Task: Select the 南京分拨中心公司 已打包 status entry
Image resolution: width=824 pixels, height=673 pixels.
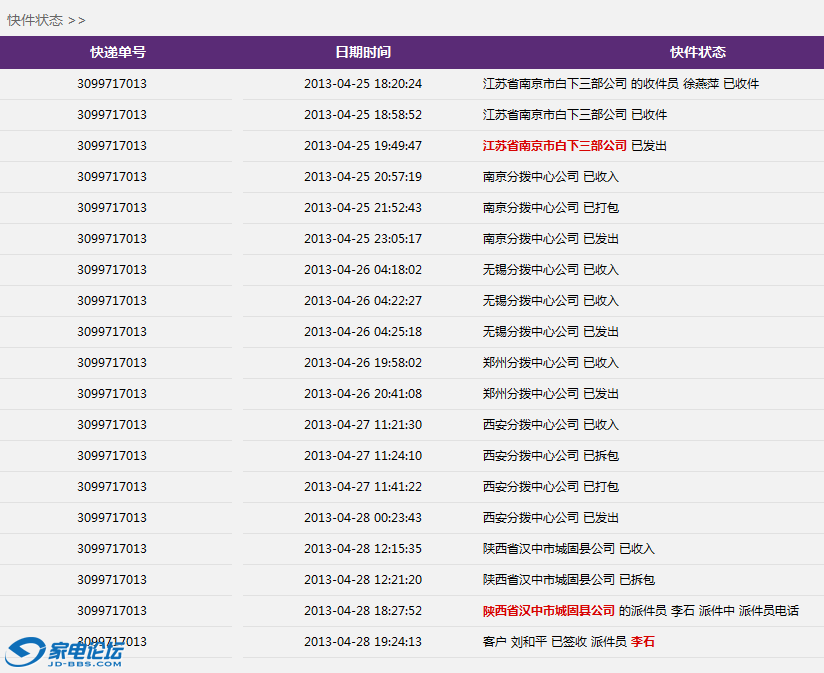Action: [x=550, y=208]
